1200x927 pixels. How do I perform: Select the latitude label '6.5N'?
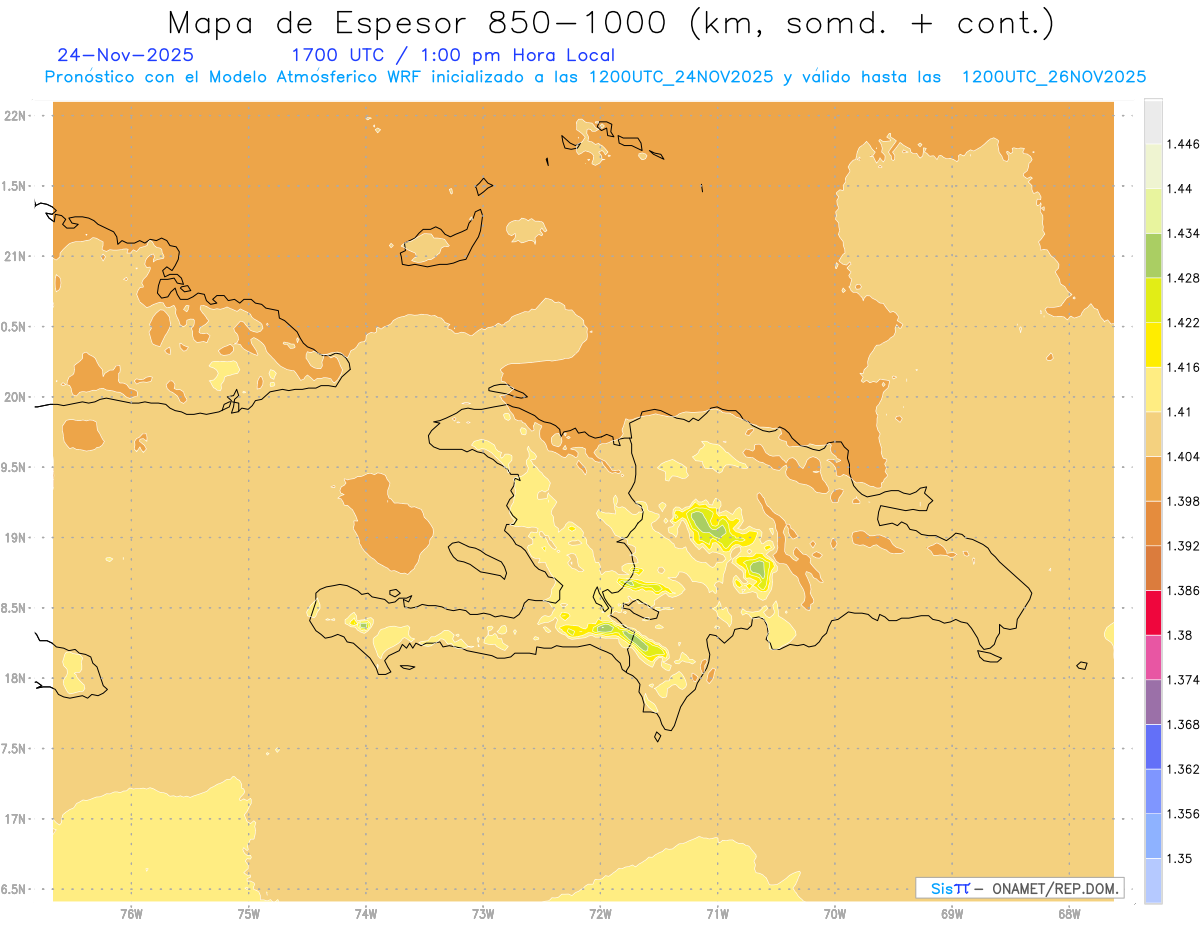click(14, 889)
